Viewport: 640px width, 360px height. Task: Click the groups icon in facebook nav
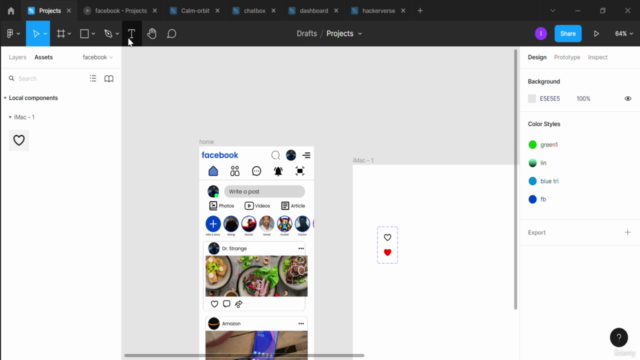(x=235, y=171)
